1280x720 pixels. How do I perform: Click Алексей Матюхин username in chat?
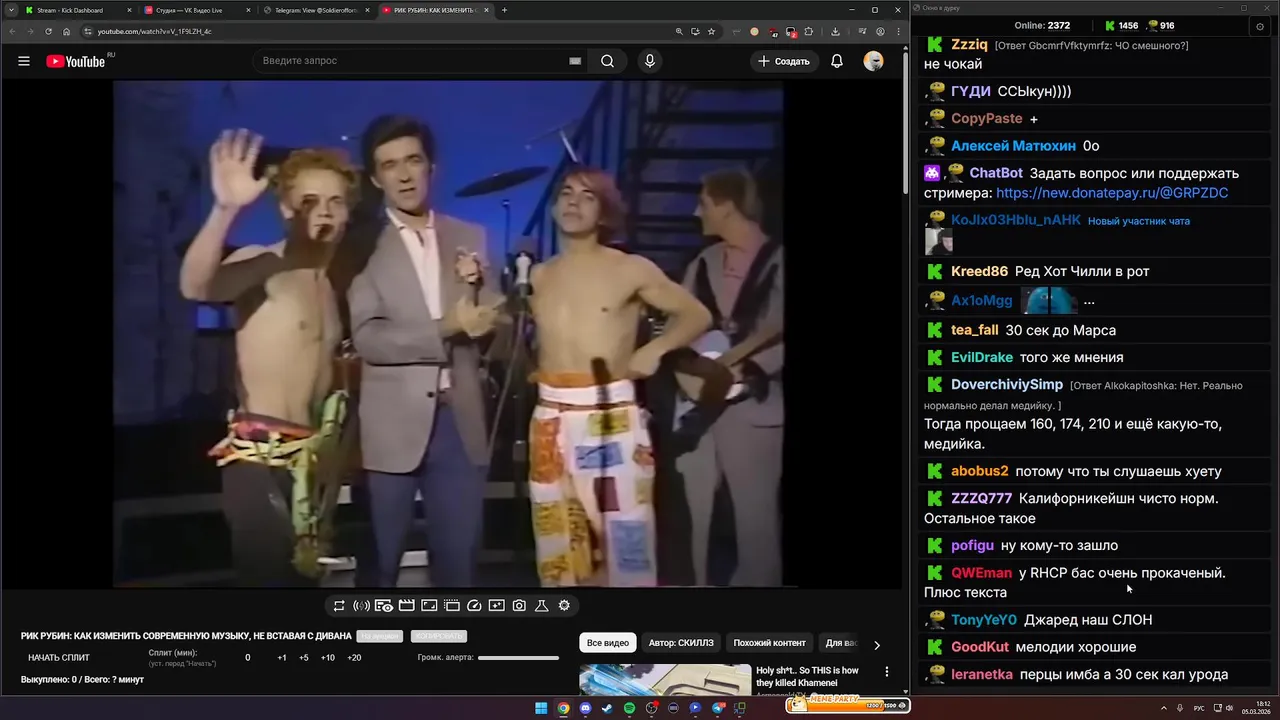coord(1013,146)
